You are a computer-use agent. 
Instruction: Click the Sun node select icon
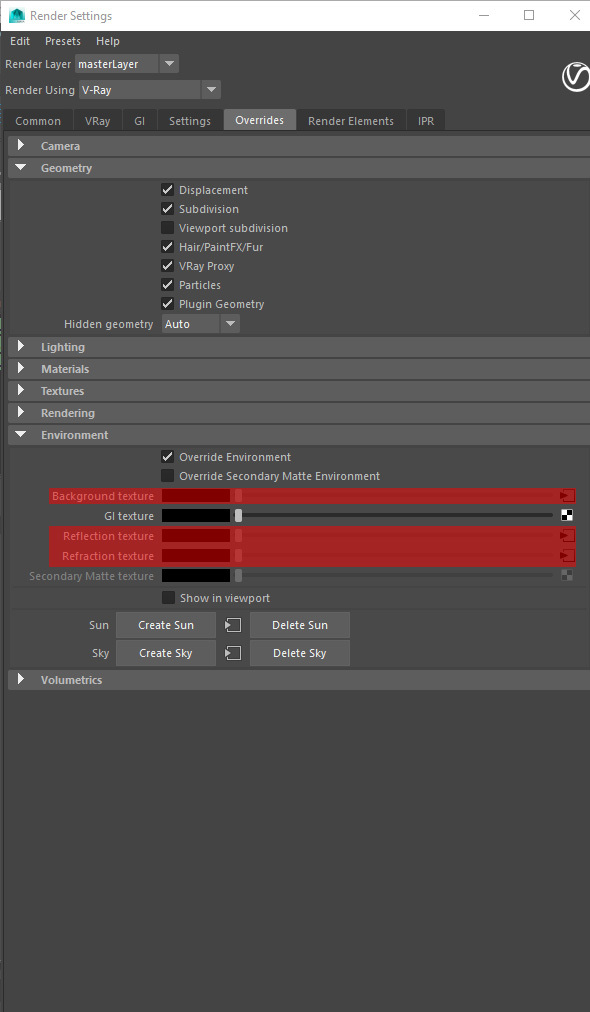click(233, 625)
